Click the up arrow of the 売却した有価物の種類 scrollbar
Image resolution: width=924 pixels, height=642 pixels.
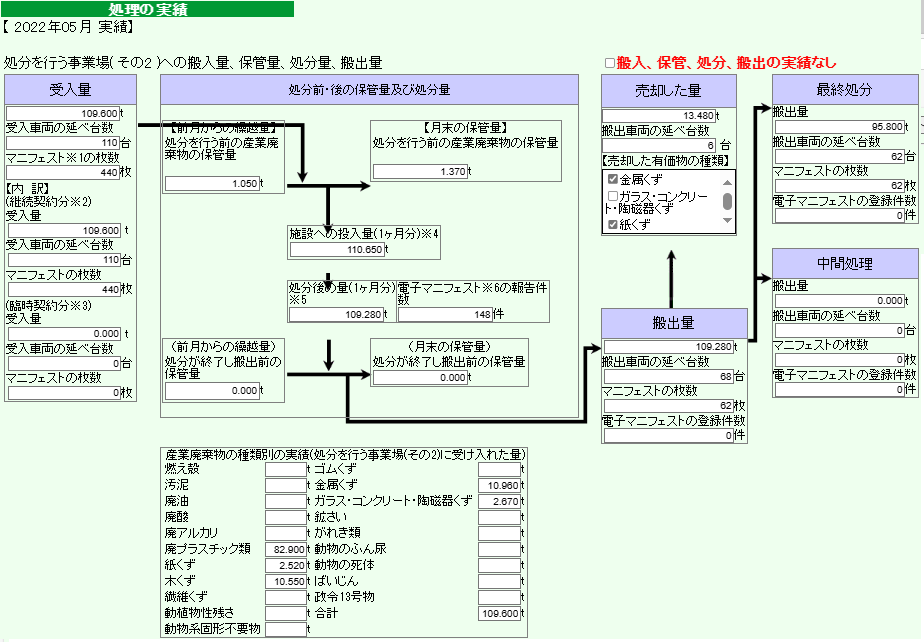click(x=727, y=182)
